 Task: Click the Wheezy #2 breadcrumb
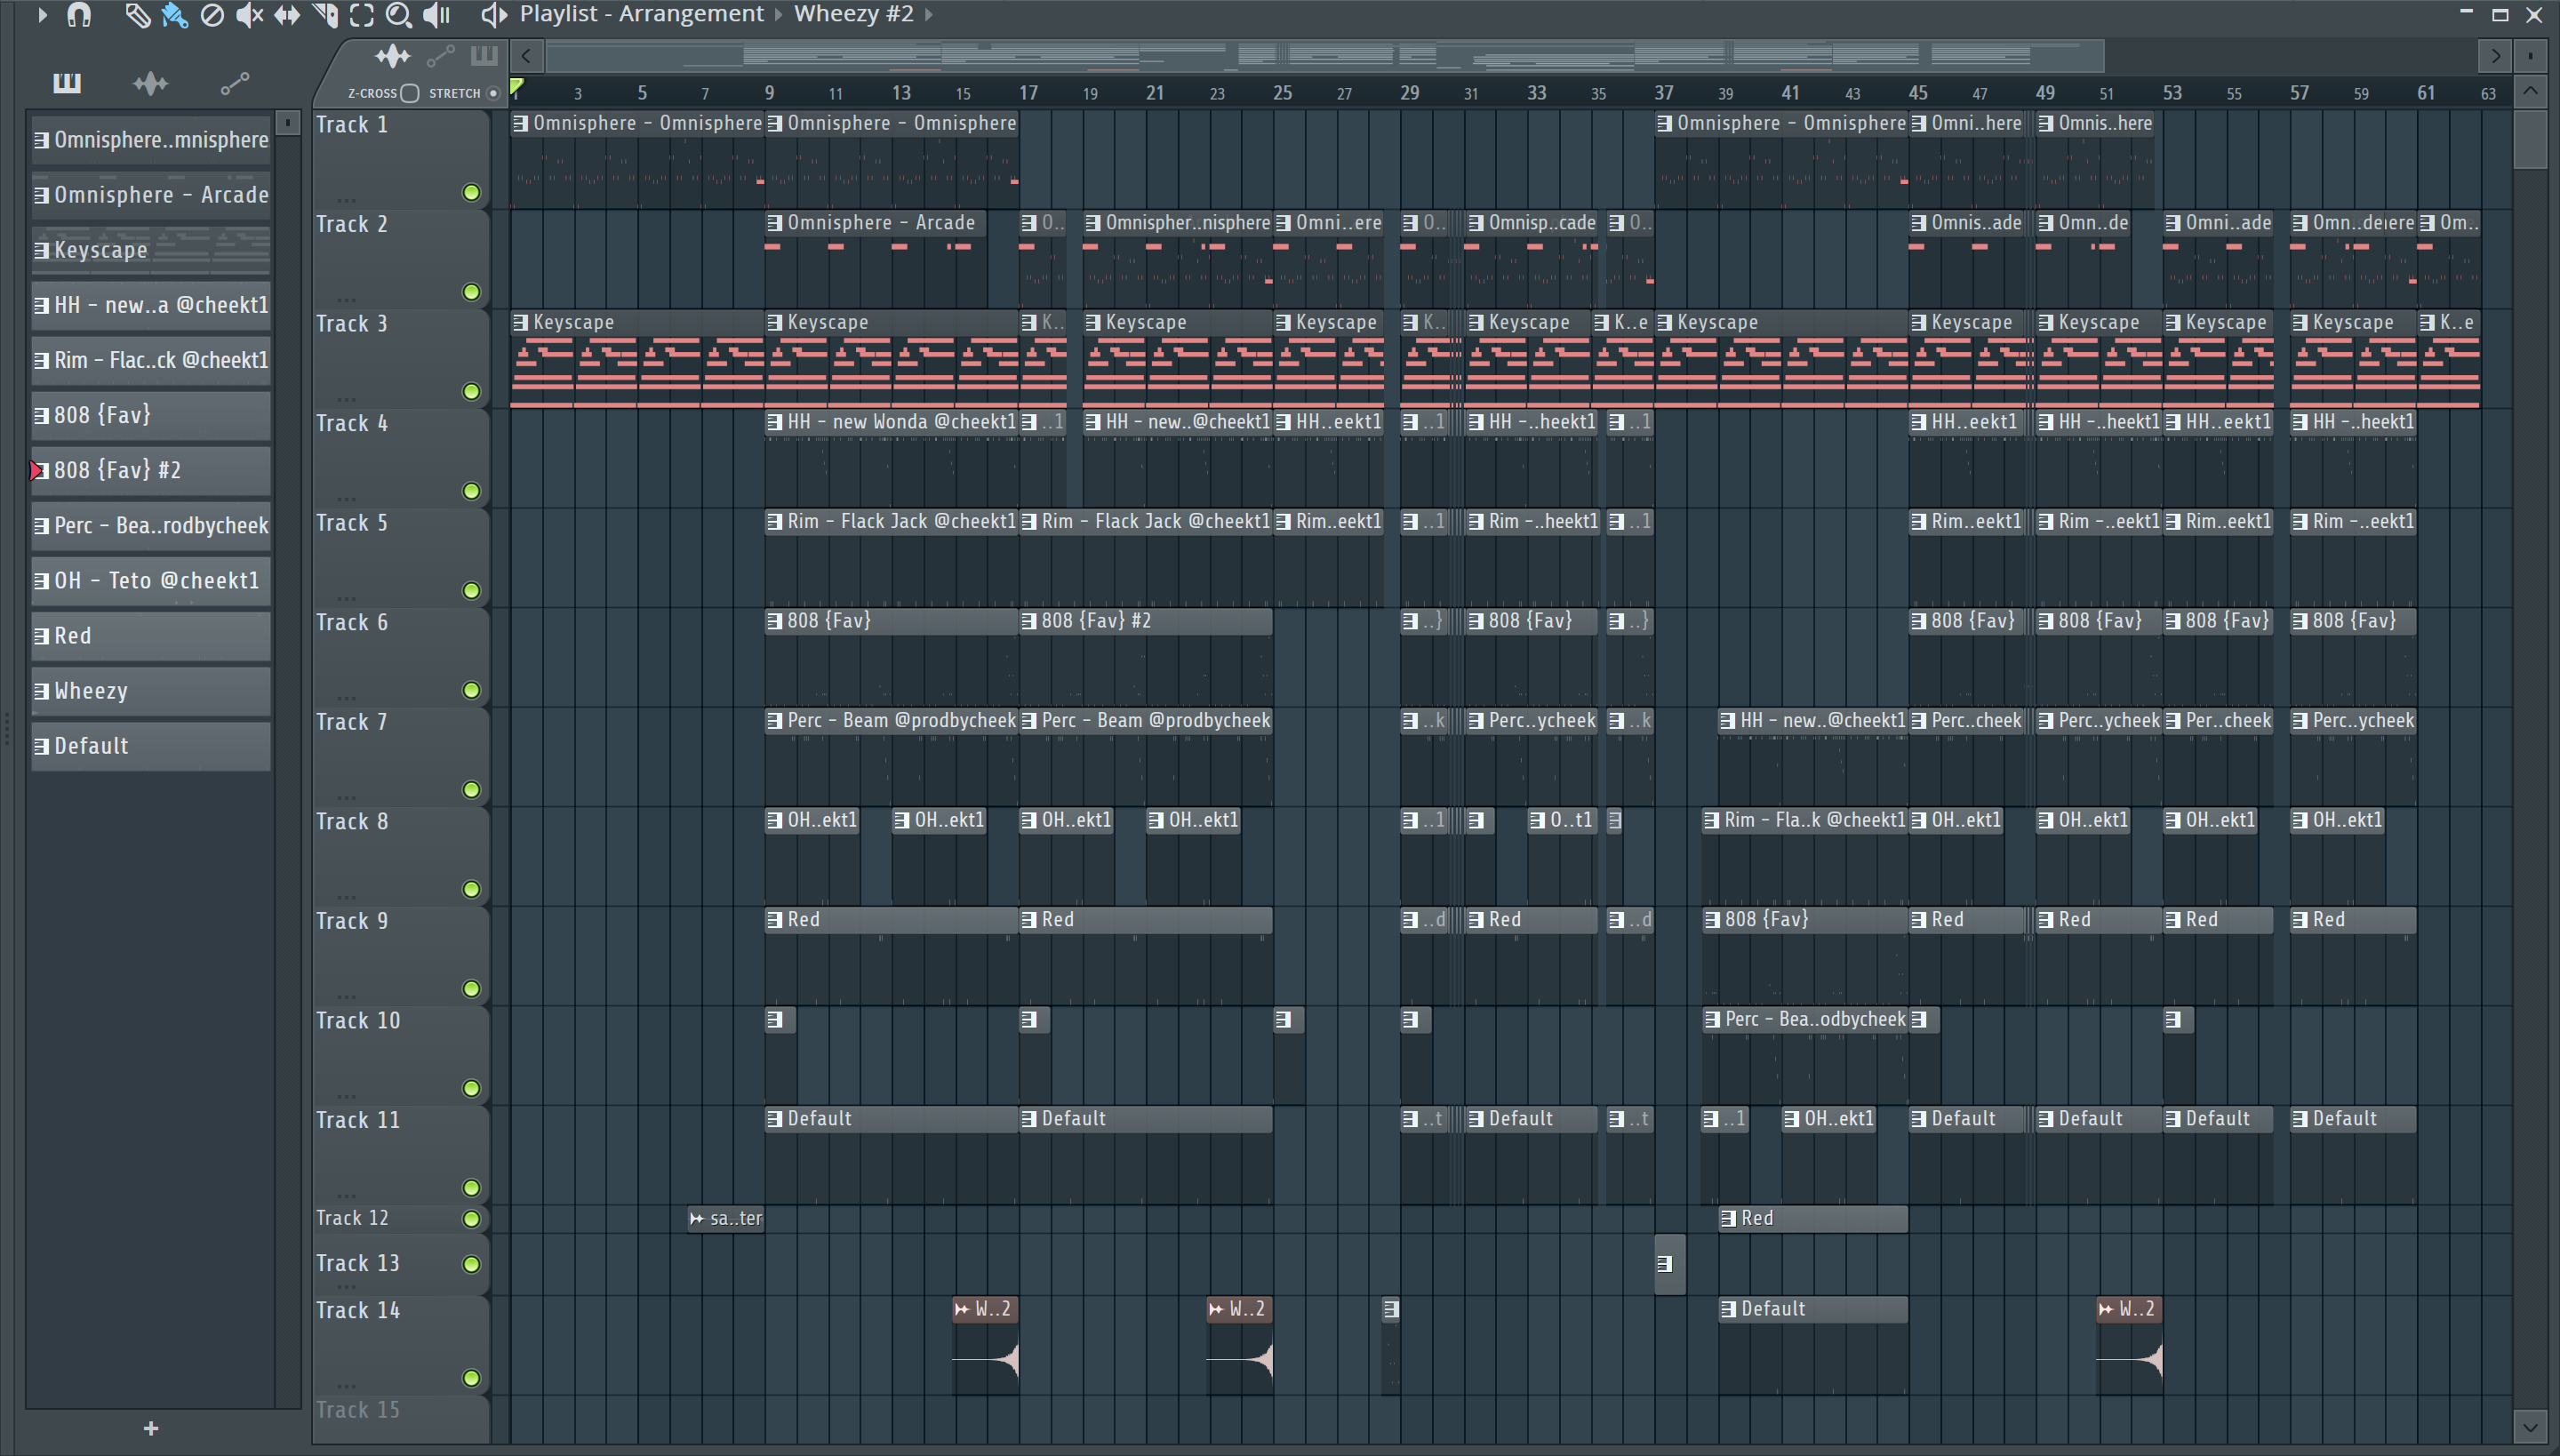854,14
